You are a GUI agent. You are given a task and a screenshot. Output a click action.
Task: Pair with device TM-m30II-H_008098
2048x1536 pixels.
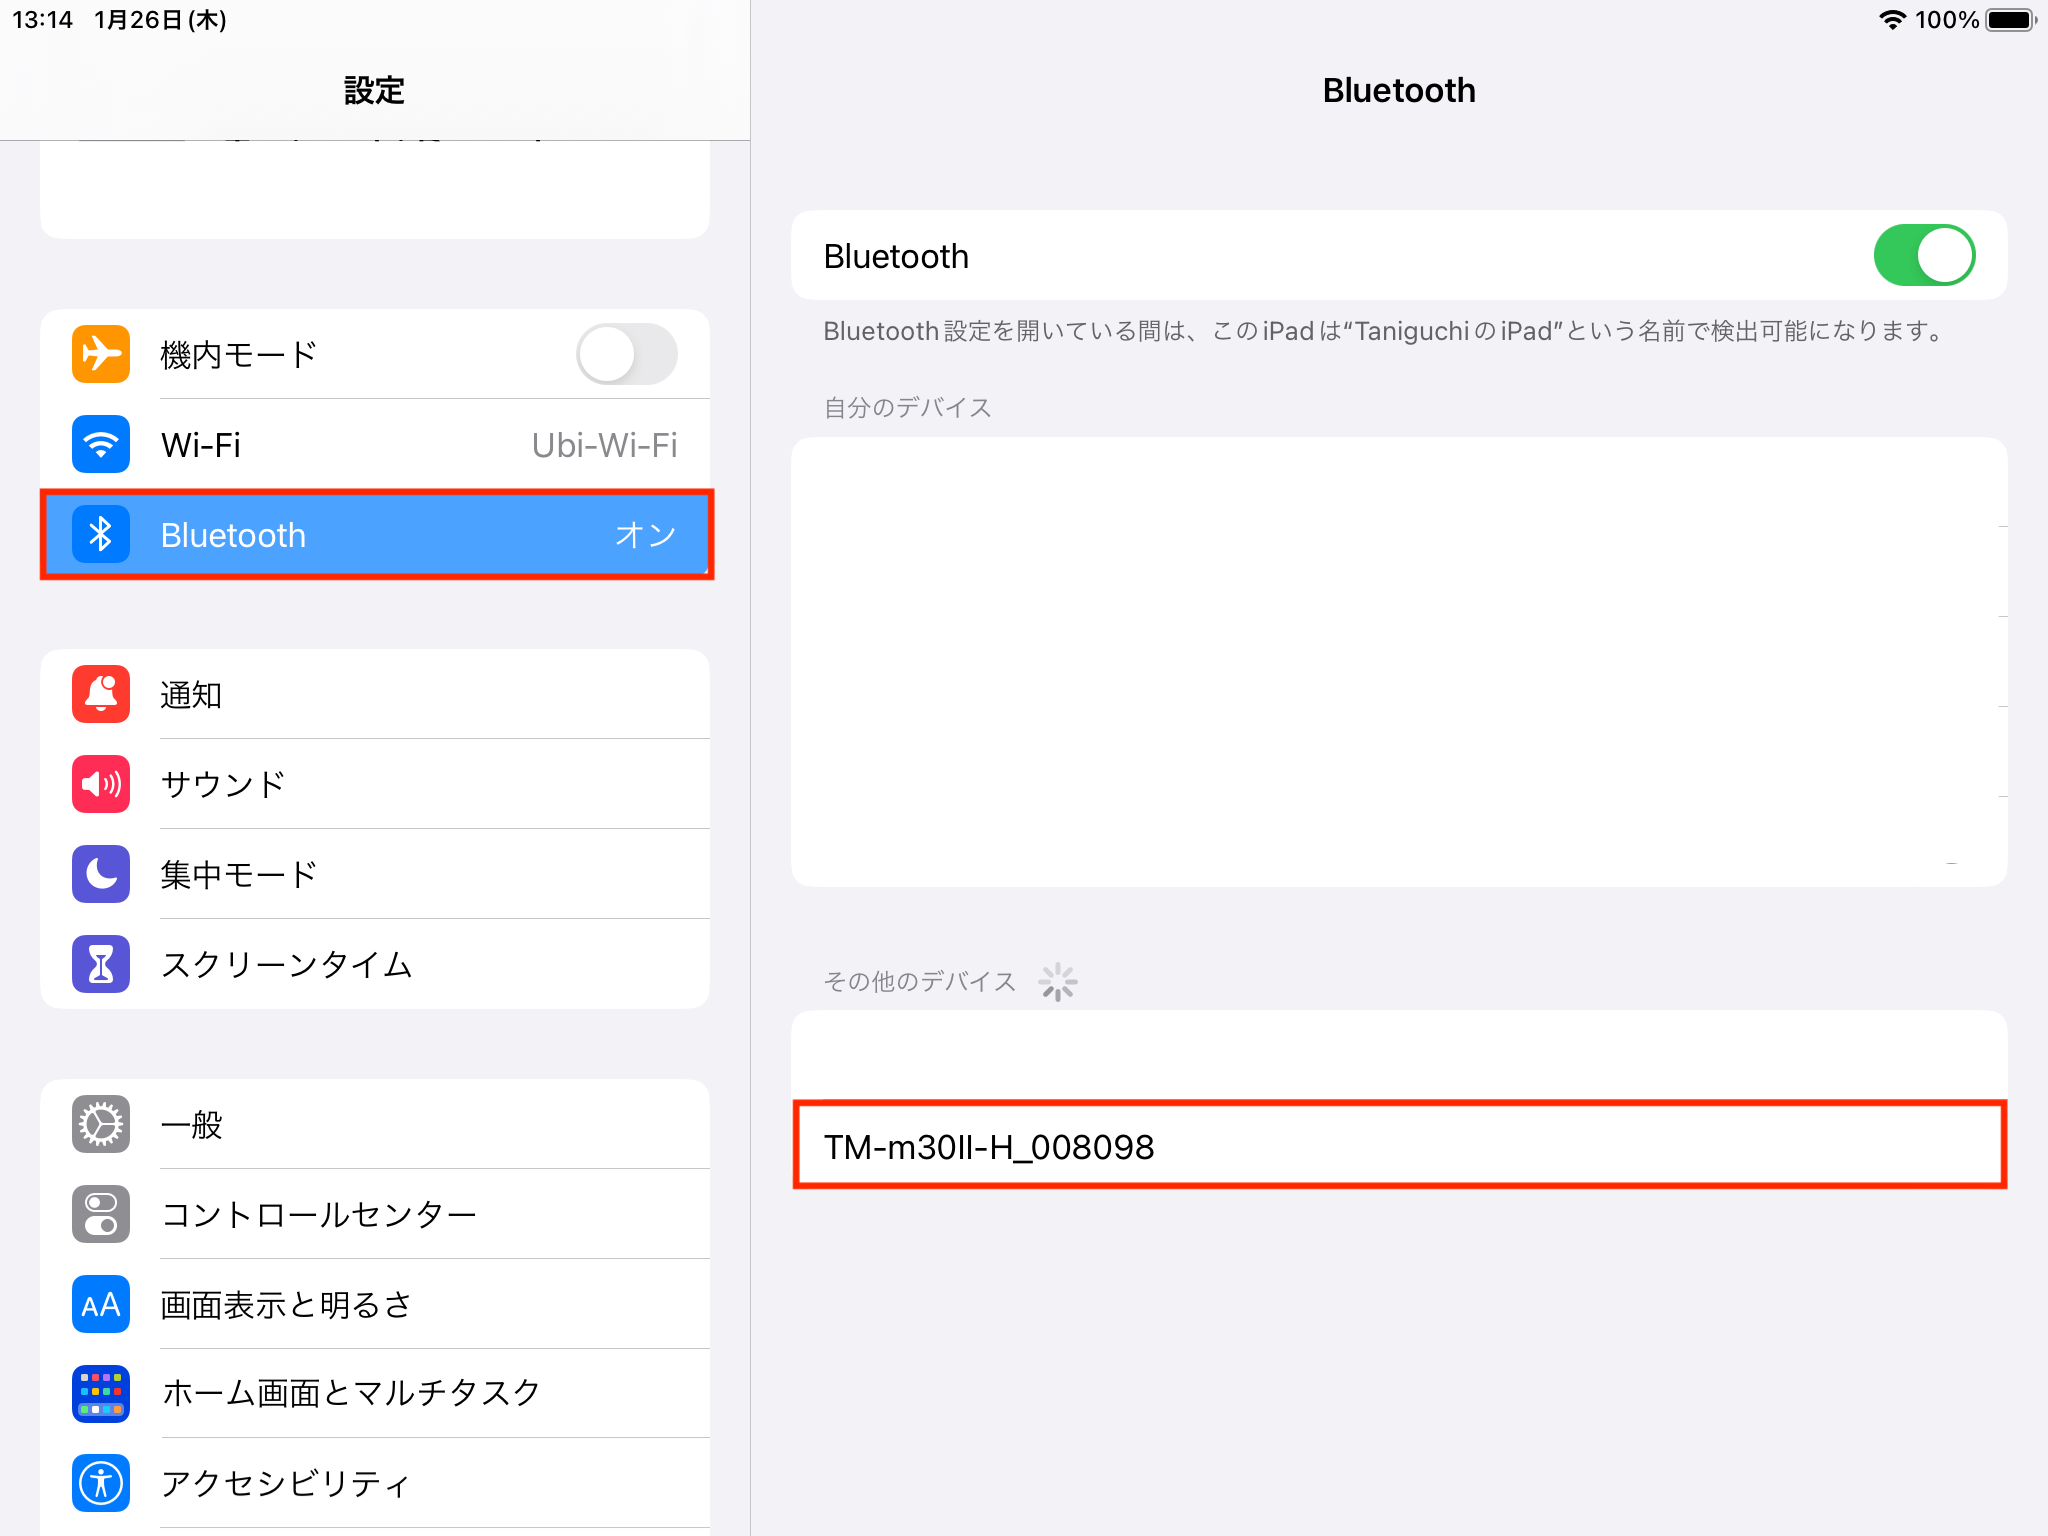1399,1146
